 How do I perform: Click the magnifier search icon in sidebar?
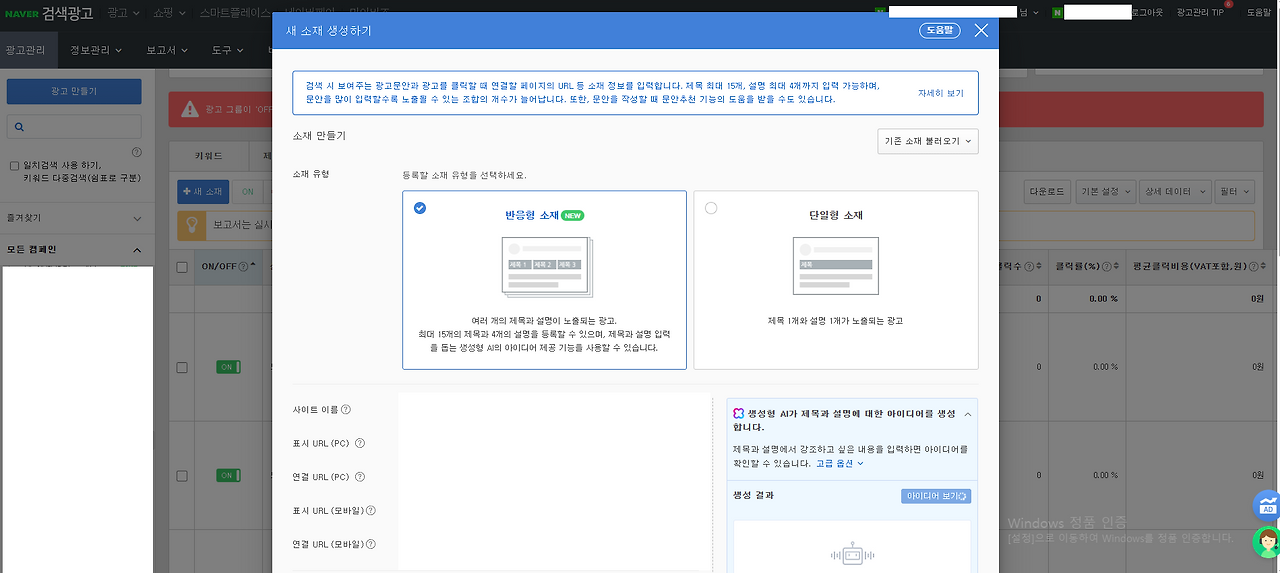click(18, 127)
